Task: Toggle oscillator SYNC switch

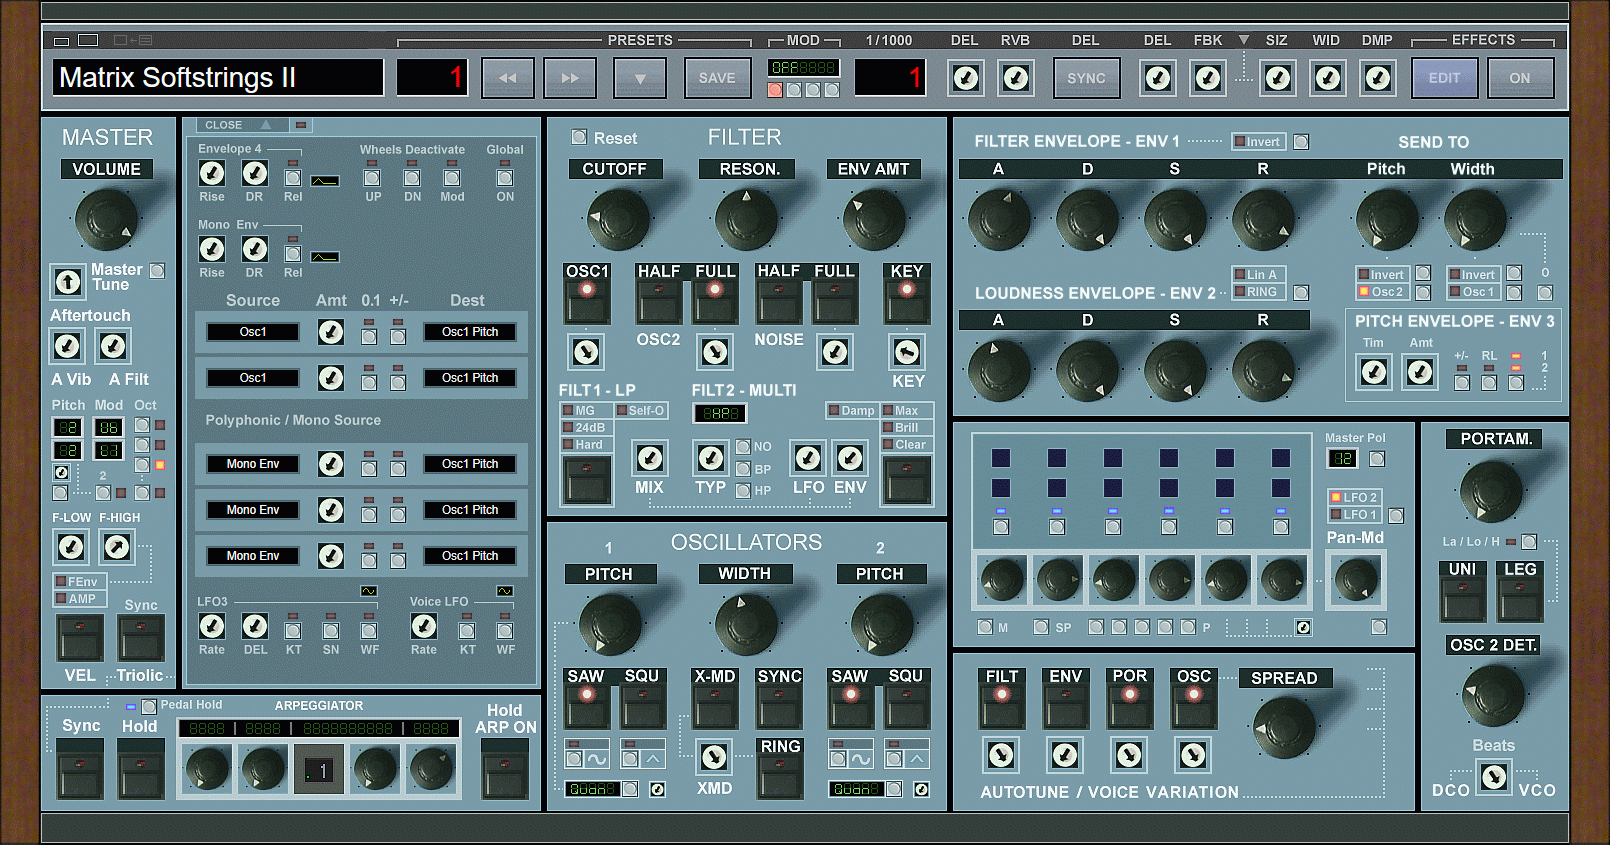Action: [x=779, y=706]
